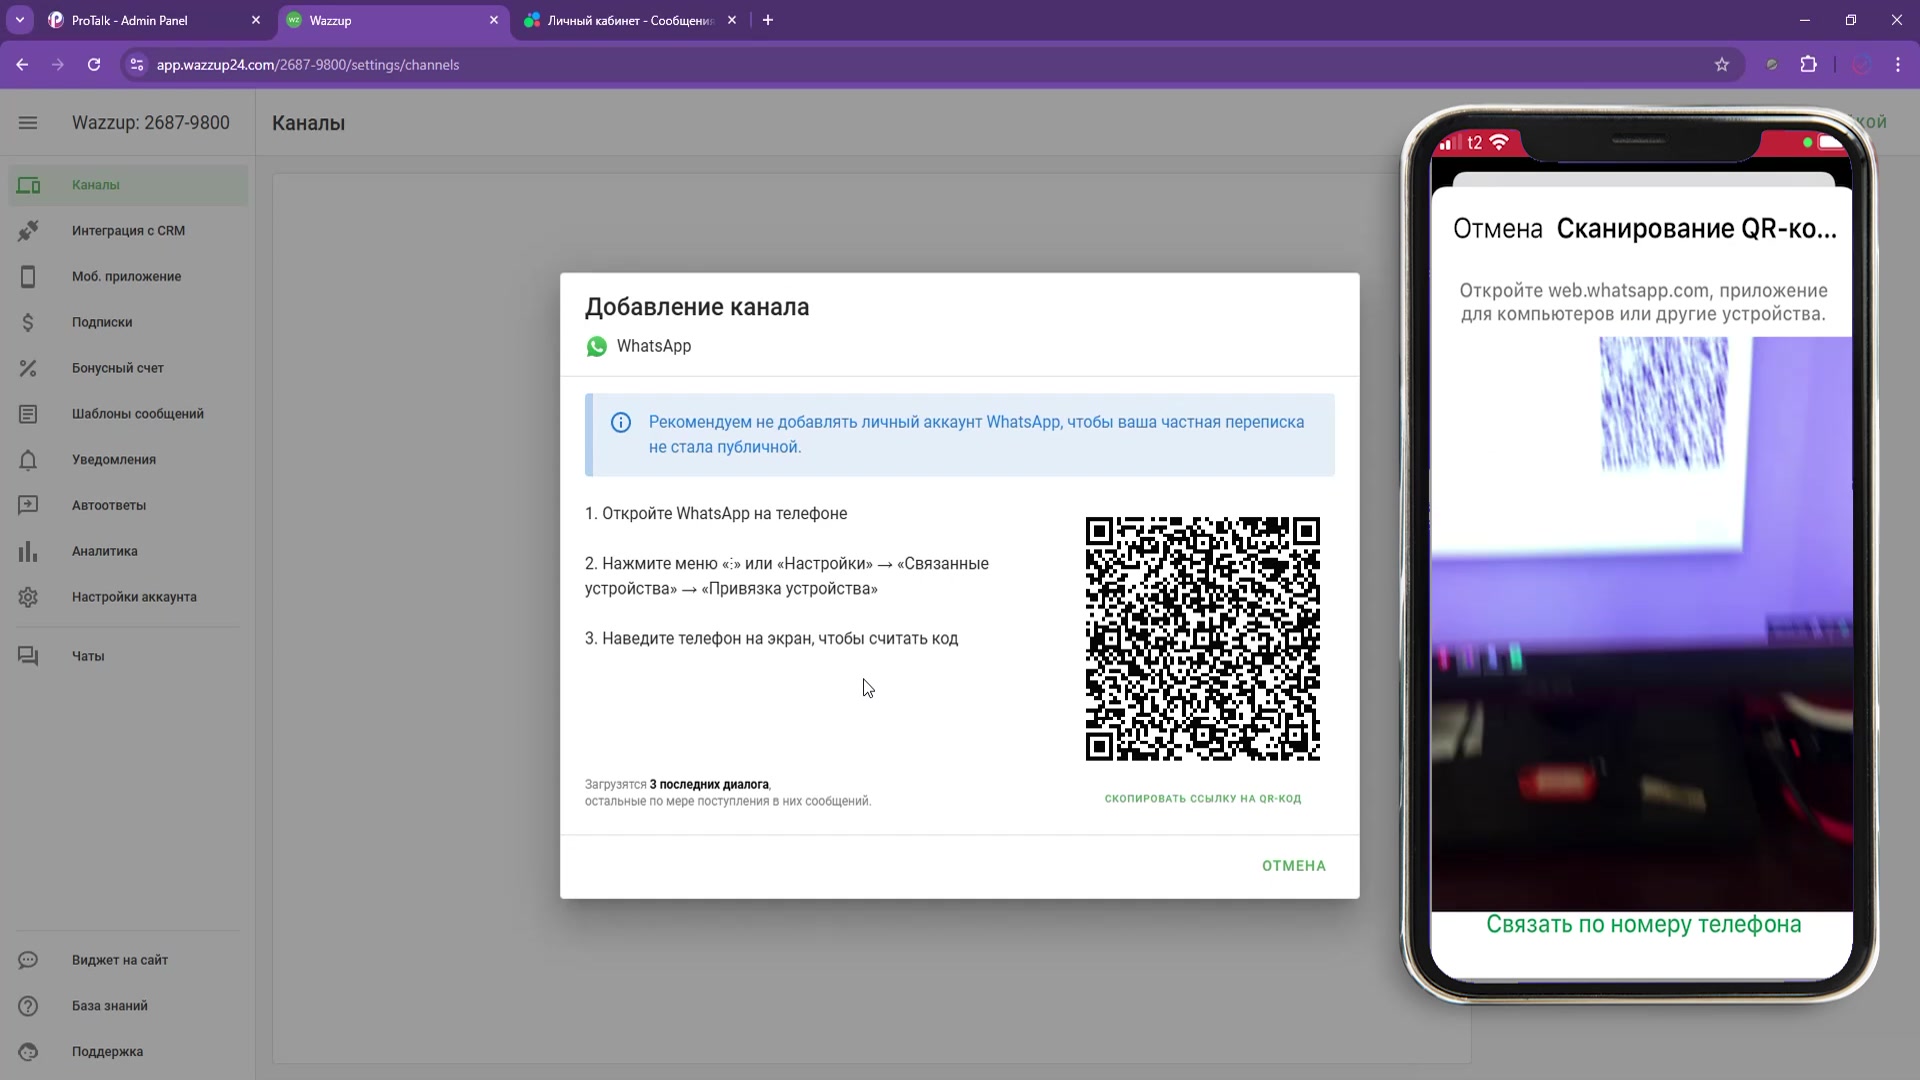The height and width of the screenshot is (1080, 1920).
Task: Click the Поддержка support icon
Action: (x=28, y=1052)
